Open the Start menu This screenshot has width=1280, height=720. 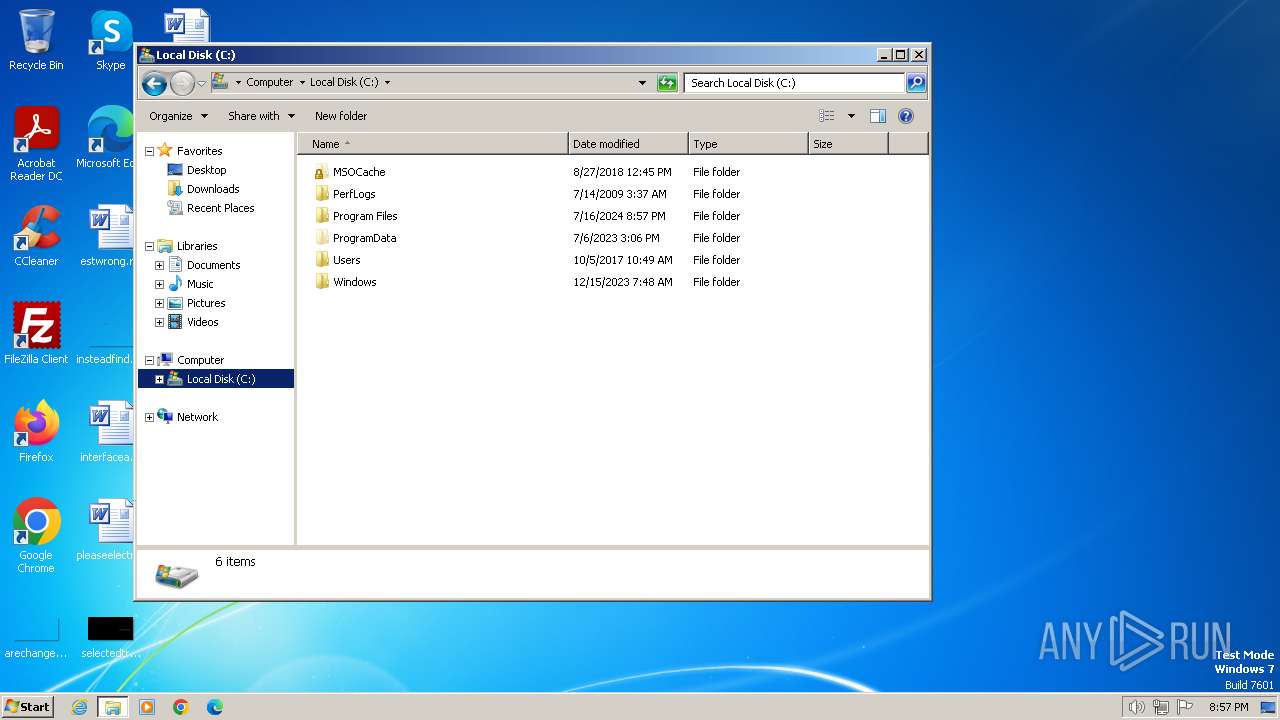coord(27,707)
